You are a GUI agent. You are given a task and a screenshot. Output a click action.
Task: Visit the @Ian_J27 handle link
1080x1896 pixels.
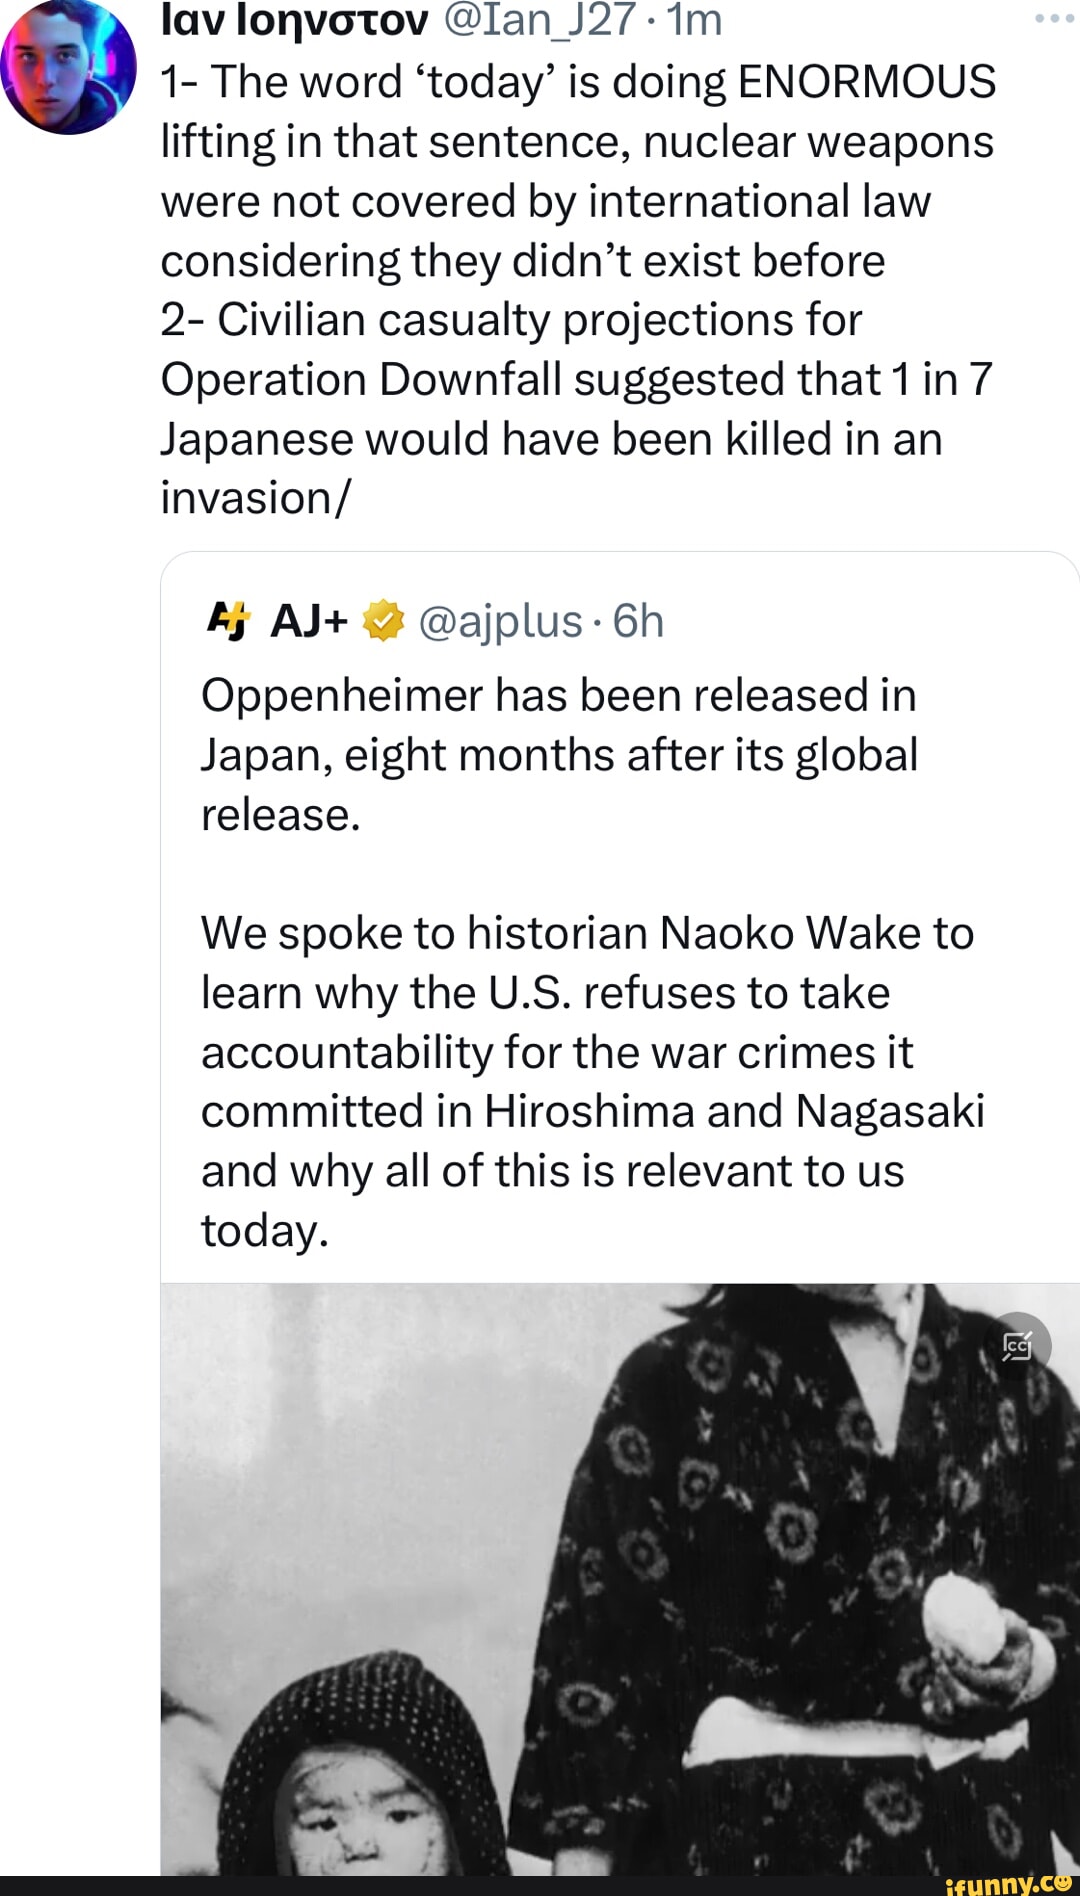(x=541, y=19)
